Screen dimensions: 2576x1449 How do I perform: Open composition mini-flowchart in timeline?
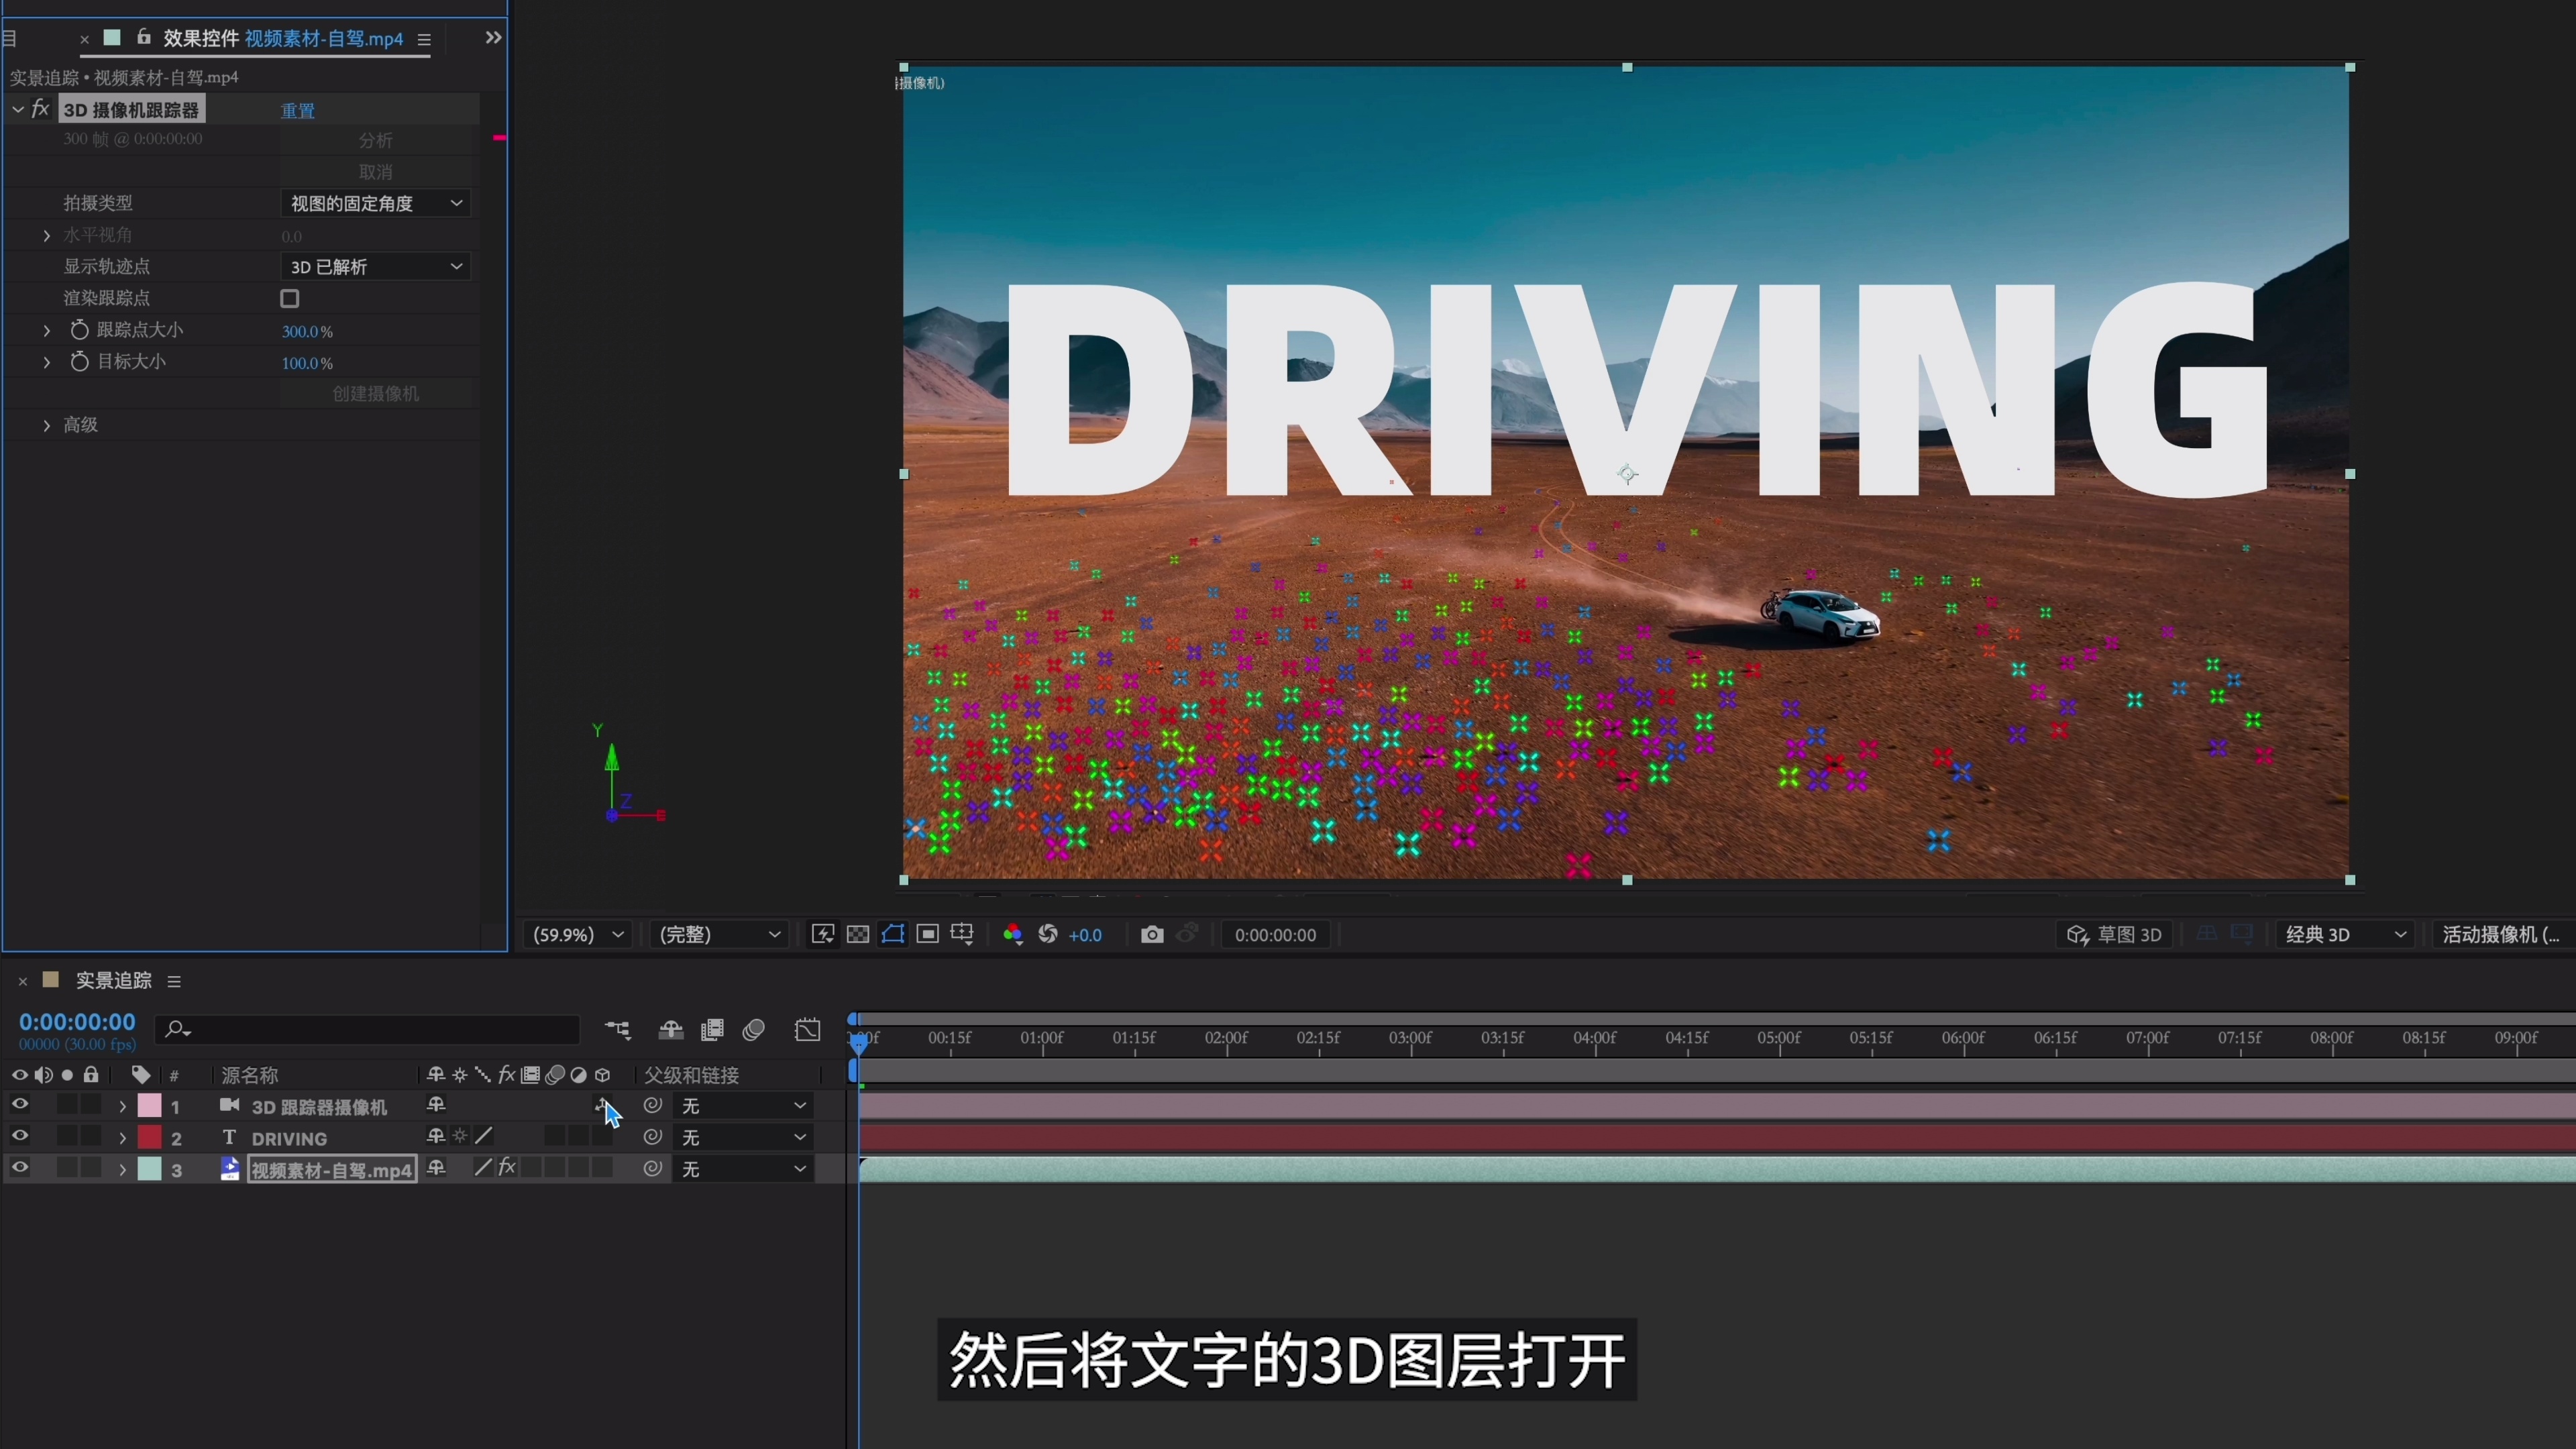618,1029
